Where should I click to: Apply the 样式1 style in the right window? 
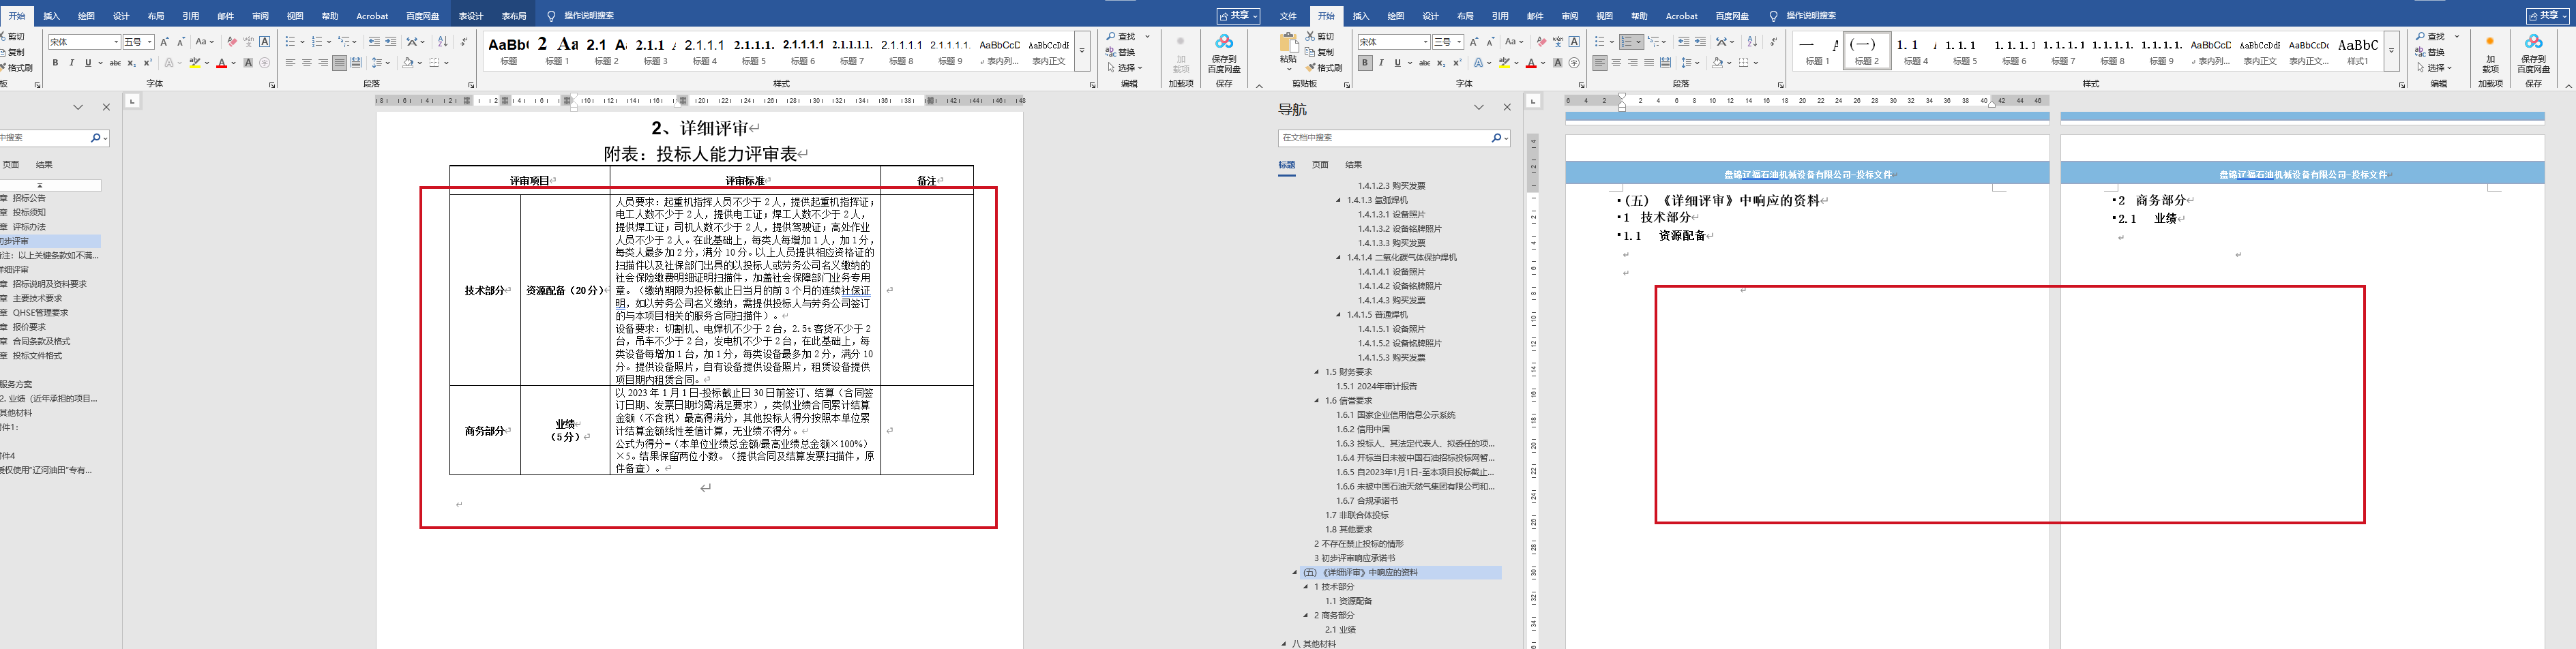pyautogui.click(x=2358, y=51)
